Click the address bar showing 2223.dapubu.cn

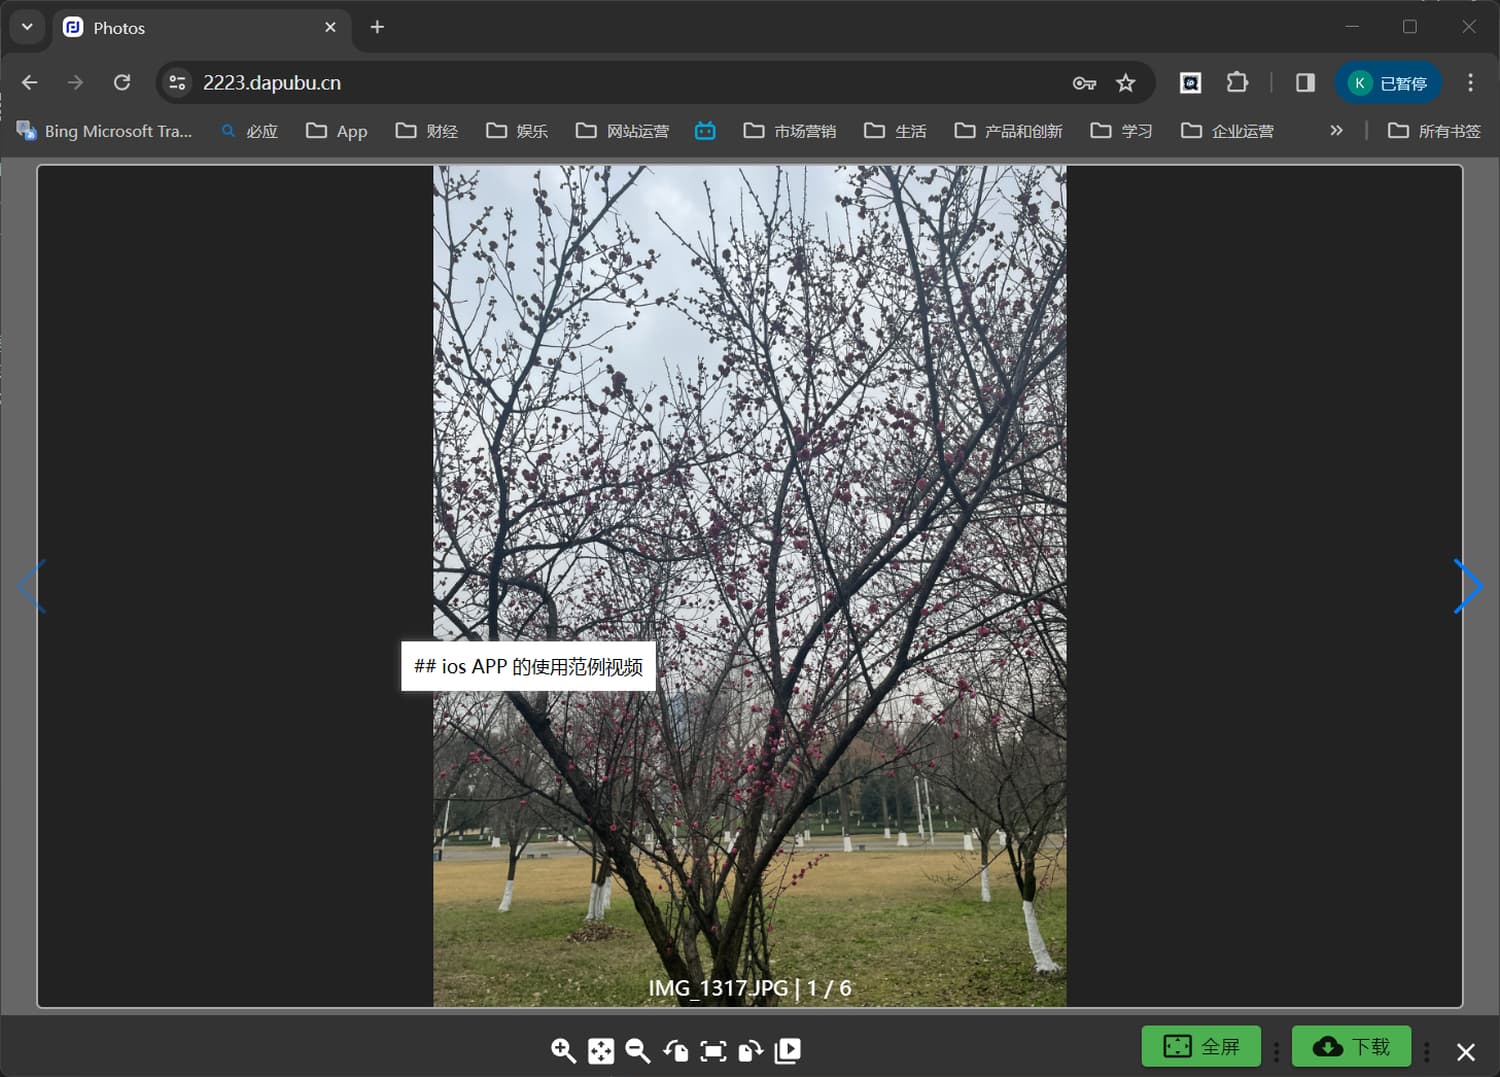pos(600,83)
